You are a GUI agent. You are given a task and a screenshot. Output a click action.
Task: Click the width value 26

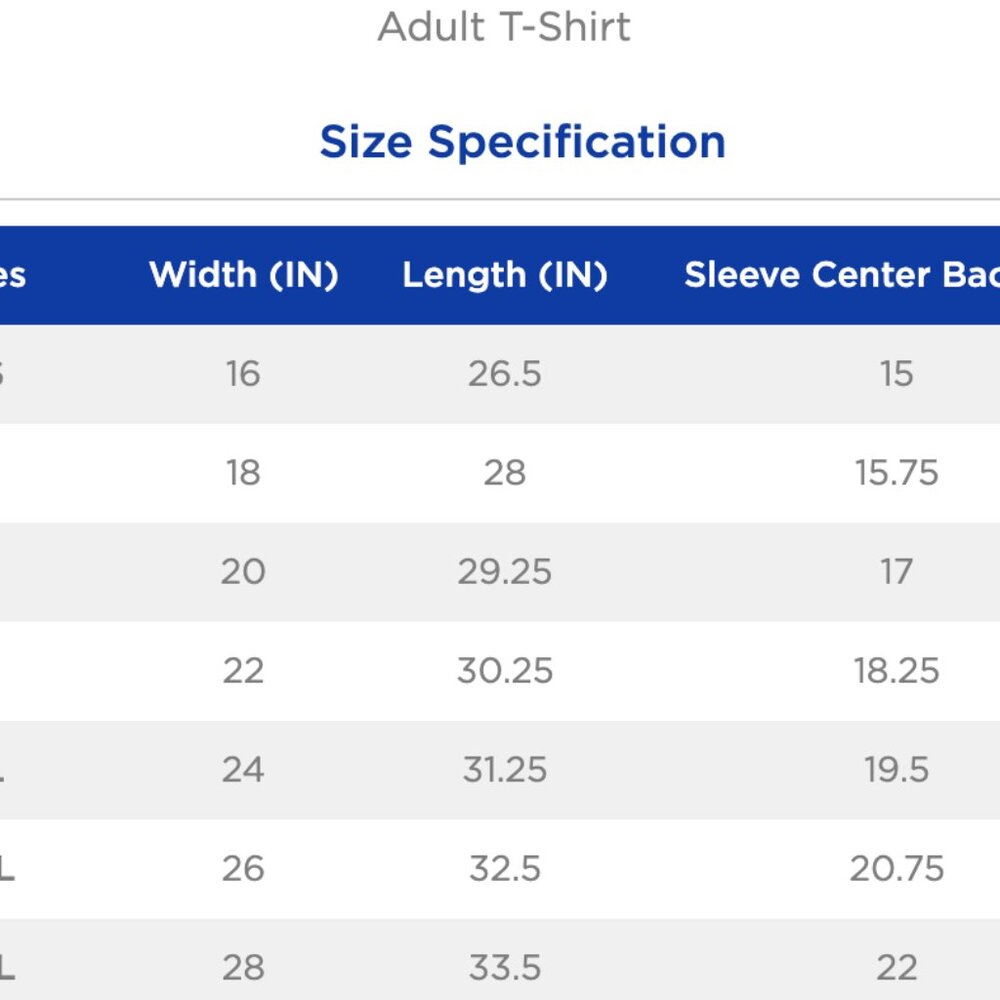[x=243, y=869]
